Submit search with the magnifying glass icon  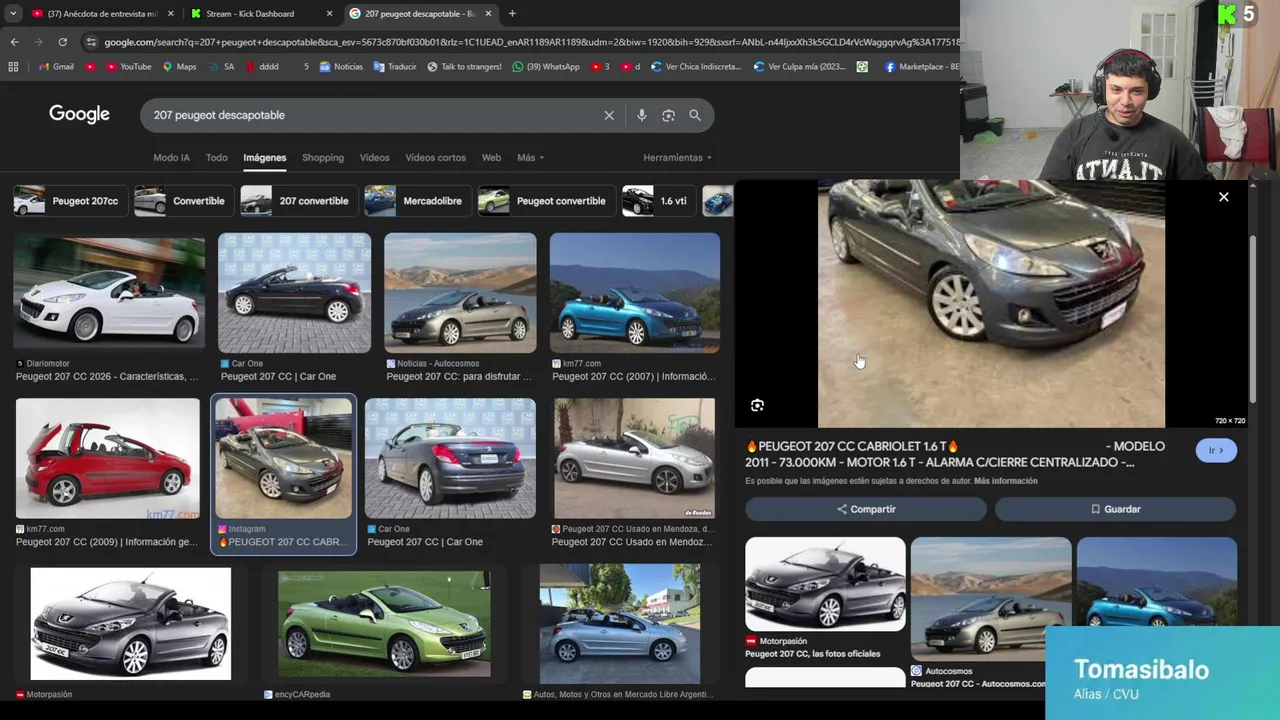pyautogui.click(x=695, y=115)
